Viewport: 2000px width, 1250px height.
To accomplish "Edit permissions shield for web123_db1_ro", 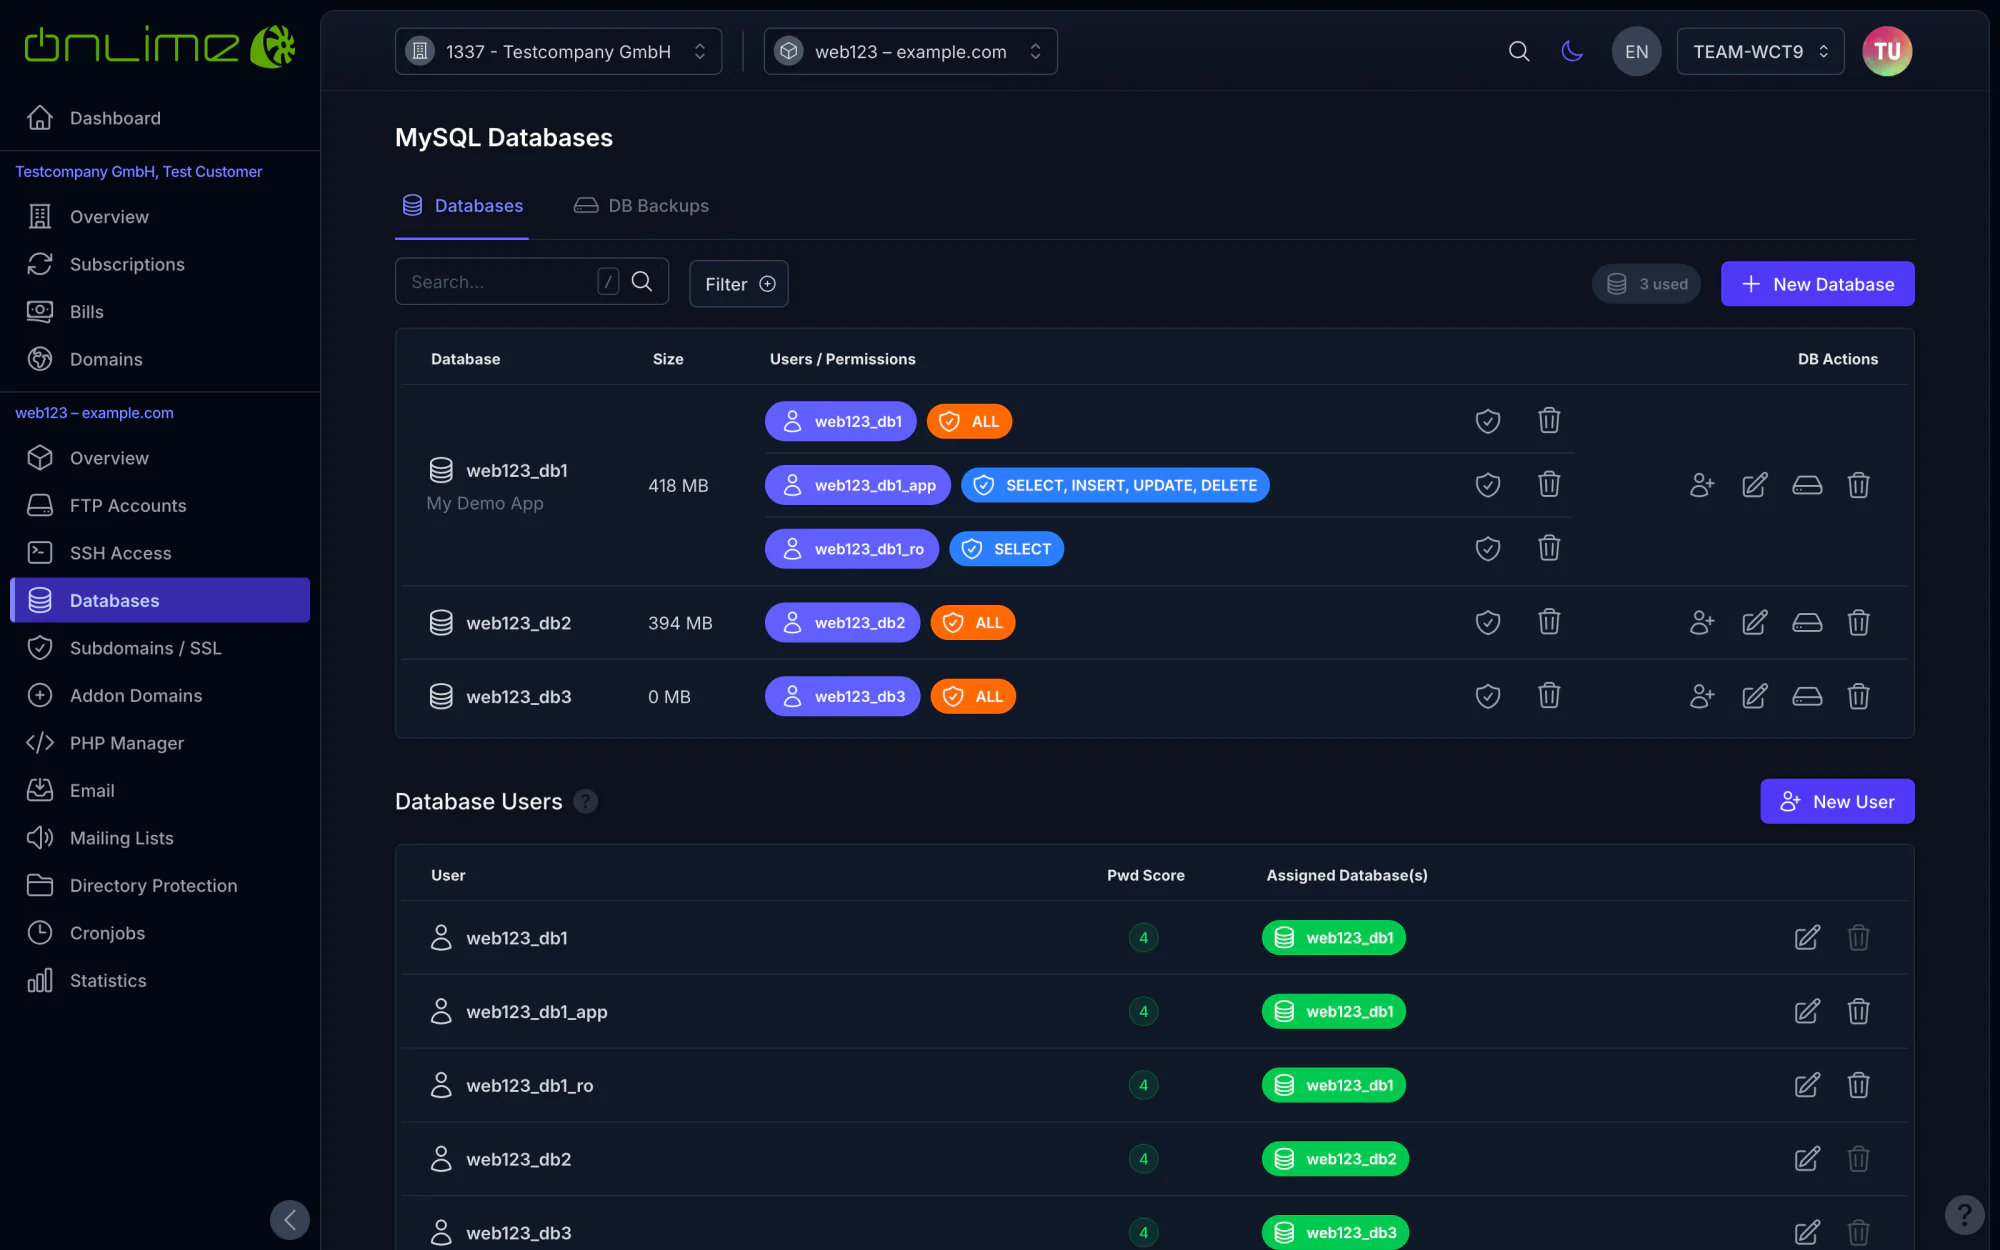I will [x=1488, y=549].
